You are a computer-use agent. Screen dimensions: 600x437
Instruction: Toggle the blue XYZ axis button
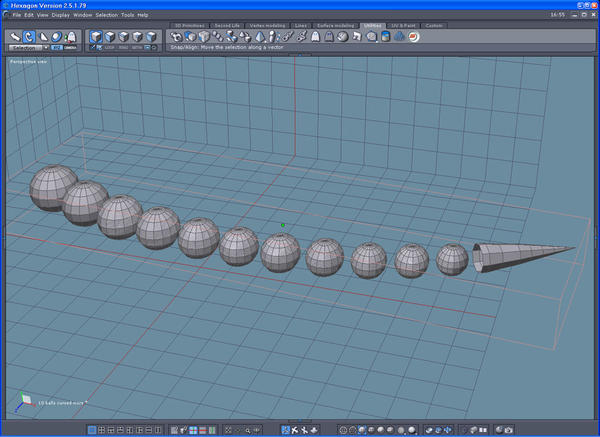(57, 48)
